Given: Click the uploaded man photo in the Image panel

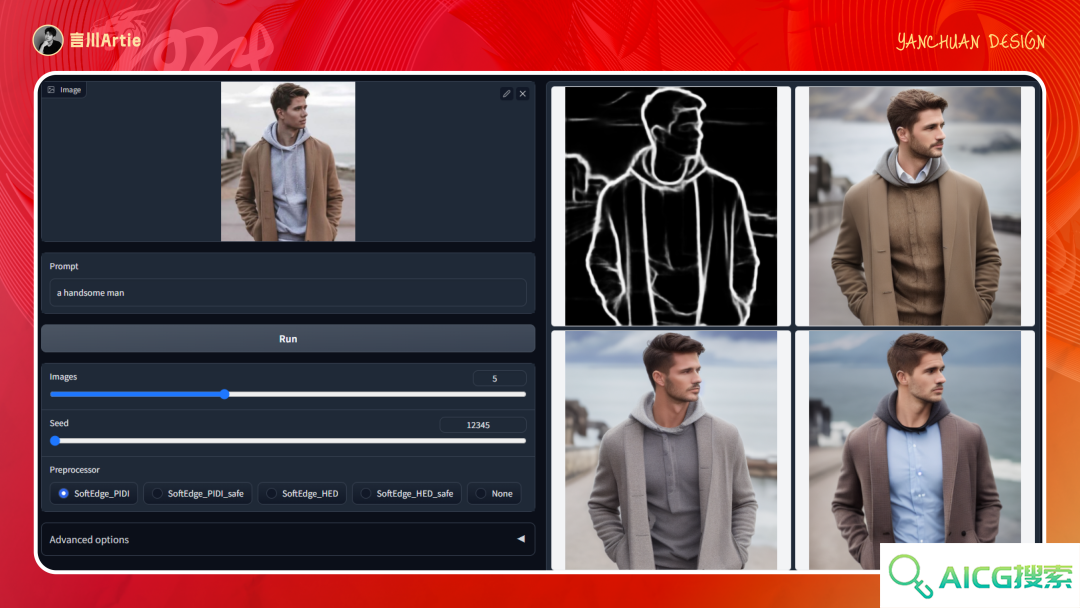Looking at the screenshot, I should coord(288,161).
